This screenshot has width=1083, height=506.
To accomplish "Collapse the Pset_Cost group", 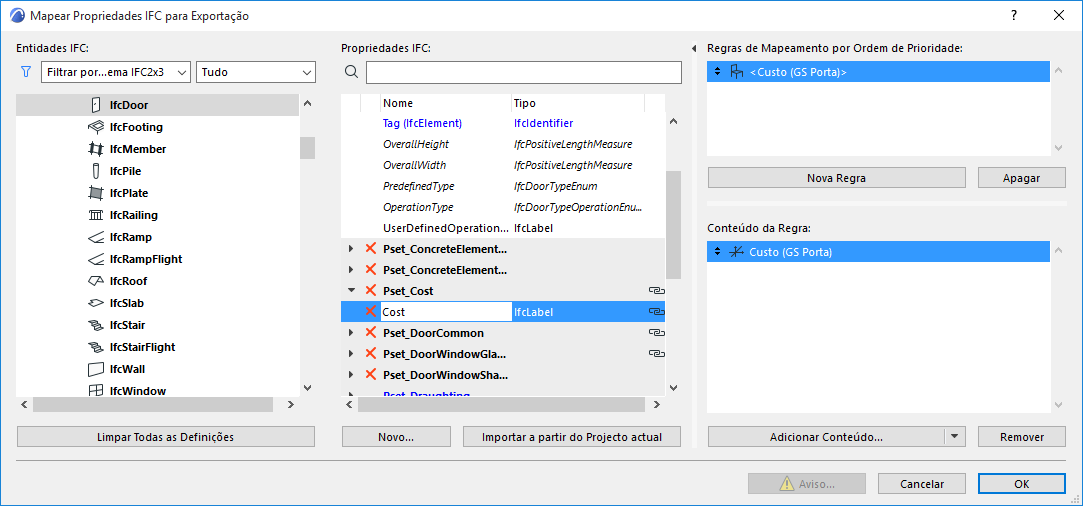I will pos(351,291).
